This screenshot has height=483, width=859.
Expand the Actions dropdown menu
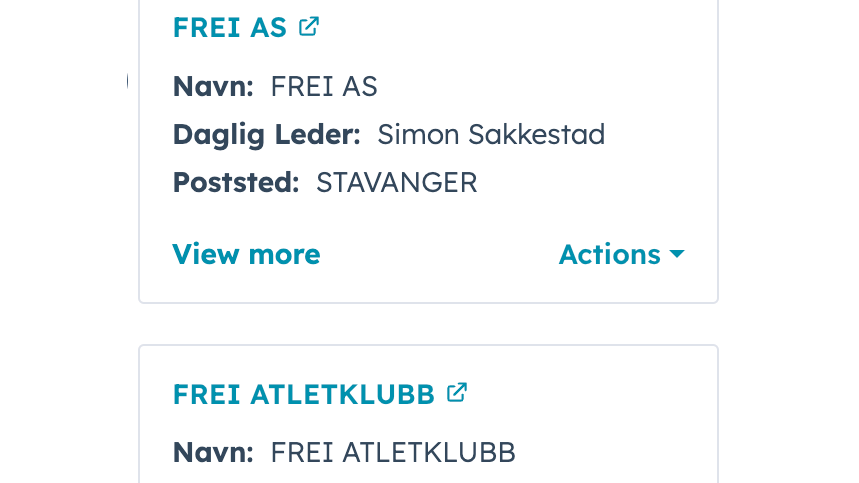click(x=620, y=255)
